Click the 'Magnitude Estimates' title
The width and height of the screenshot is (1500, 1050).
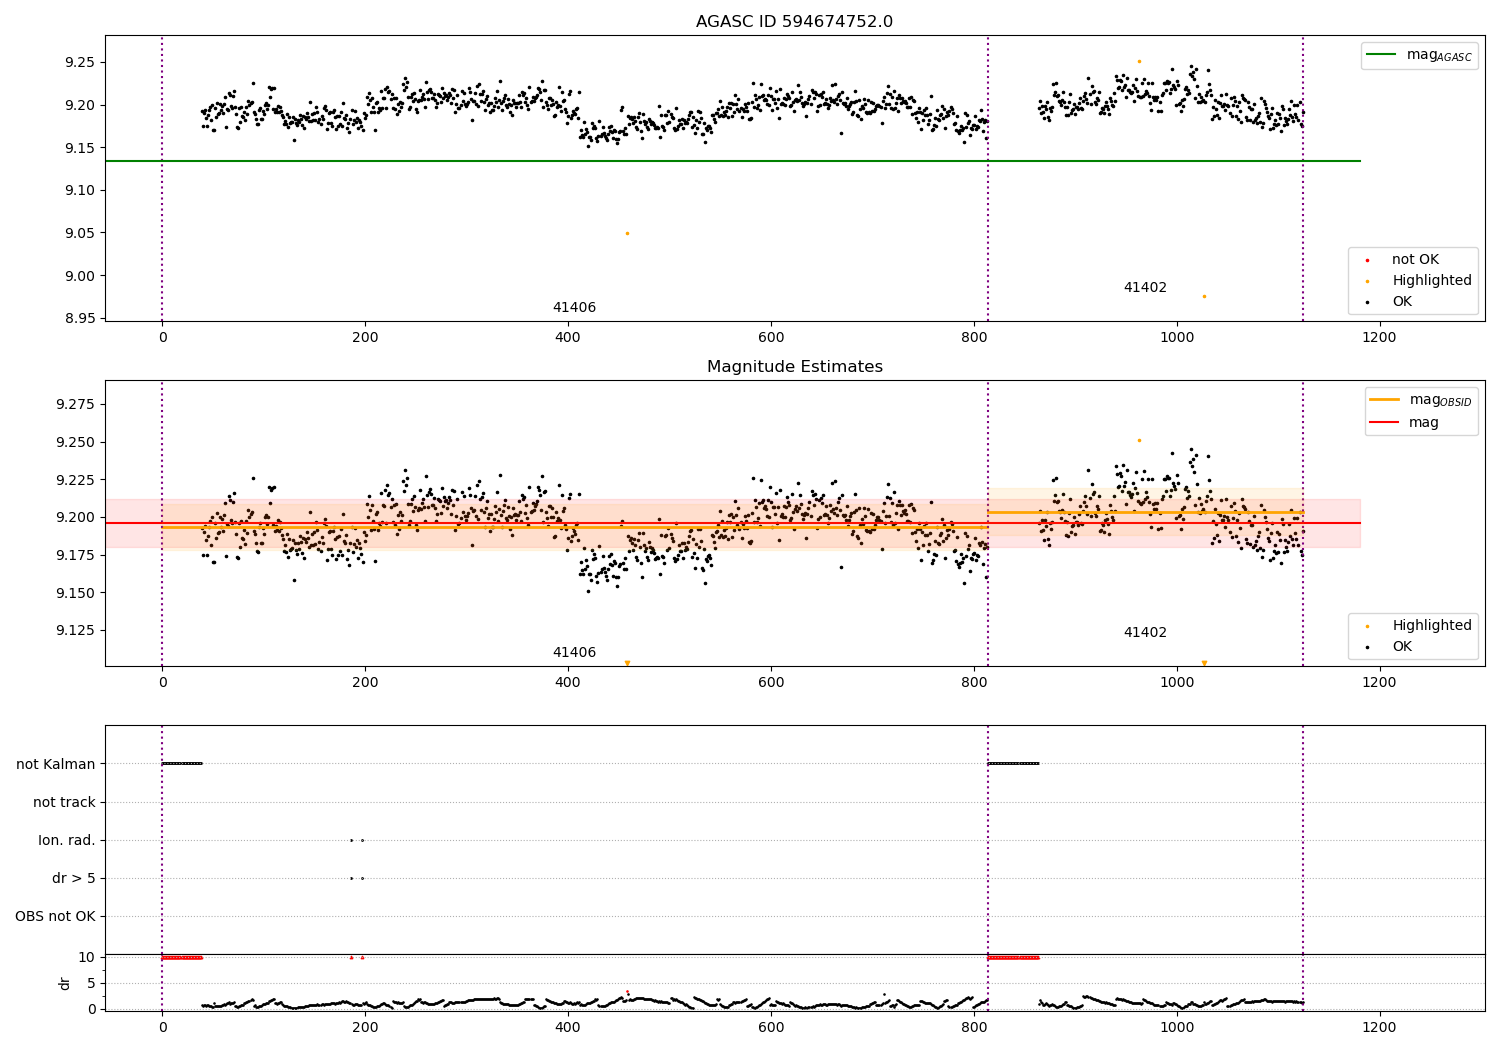click(x=795, y=367)
